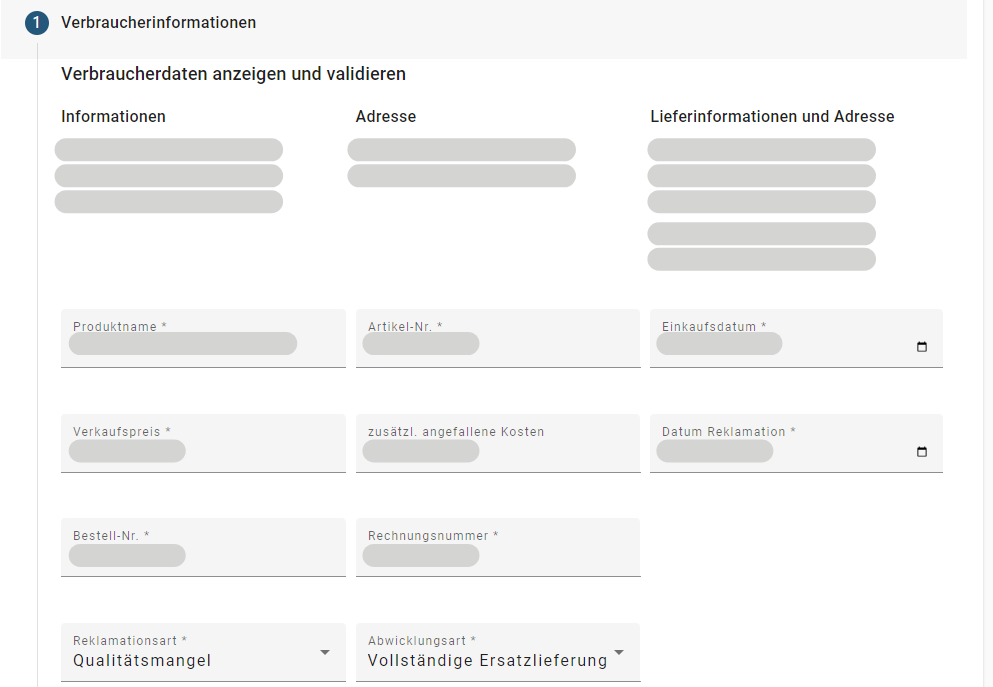
Task: Click into the Bestell-Nr. field
Action: 203,555
